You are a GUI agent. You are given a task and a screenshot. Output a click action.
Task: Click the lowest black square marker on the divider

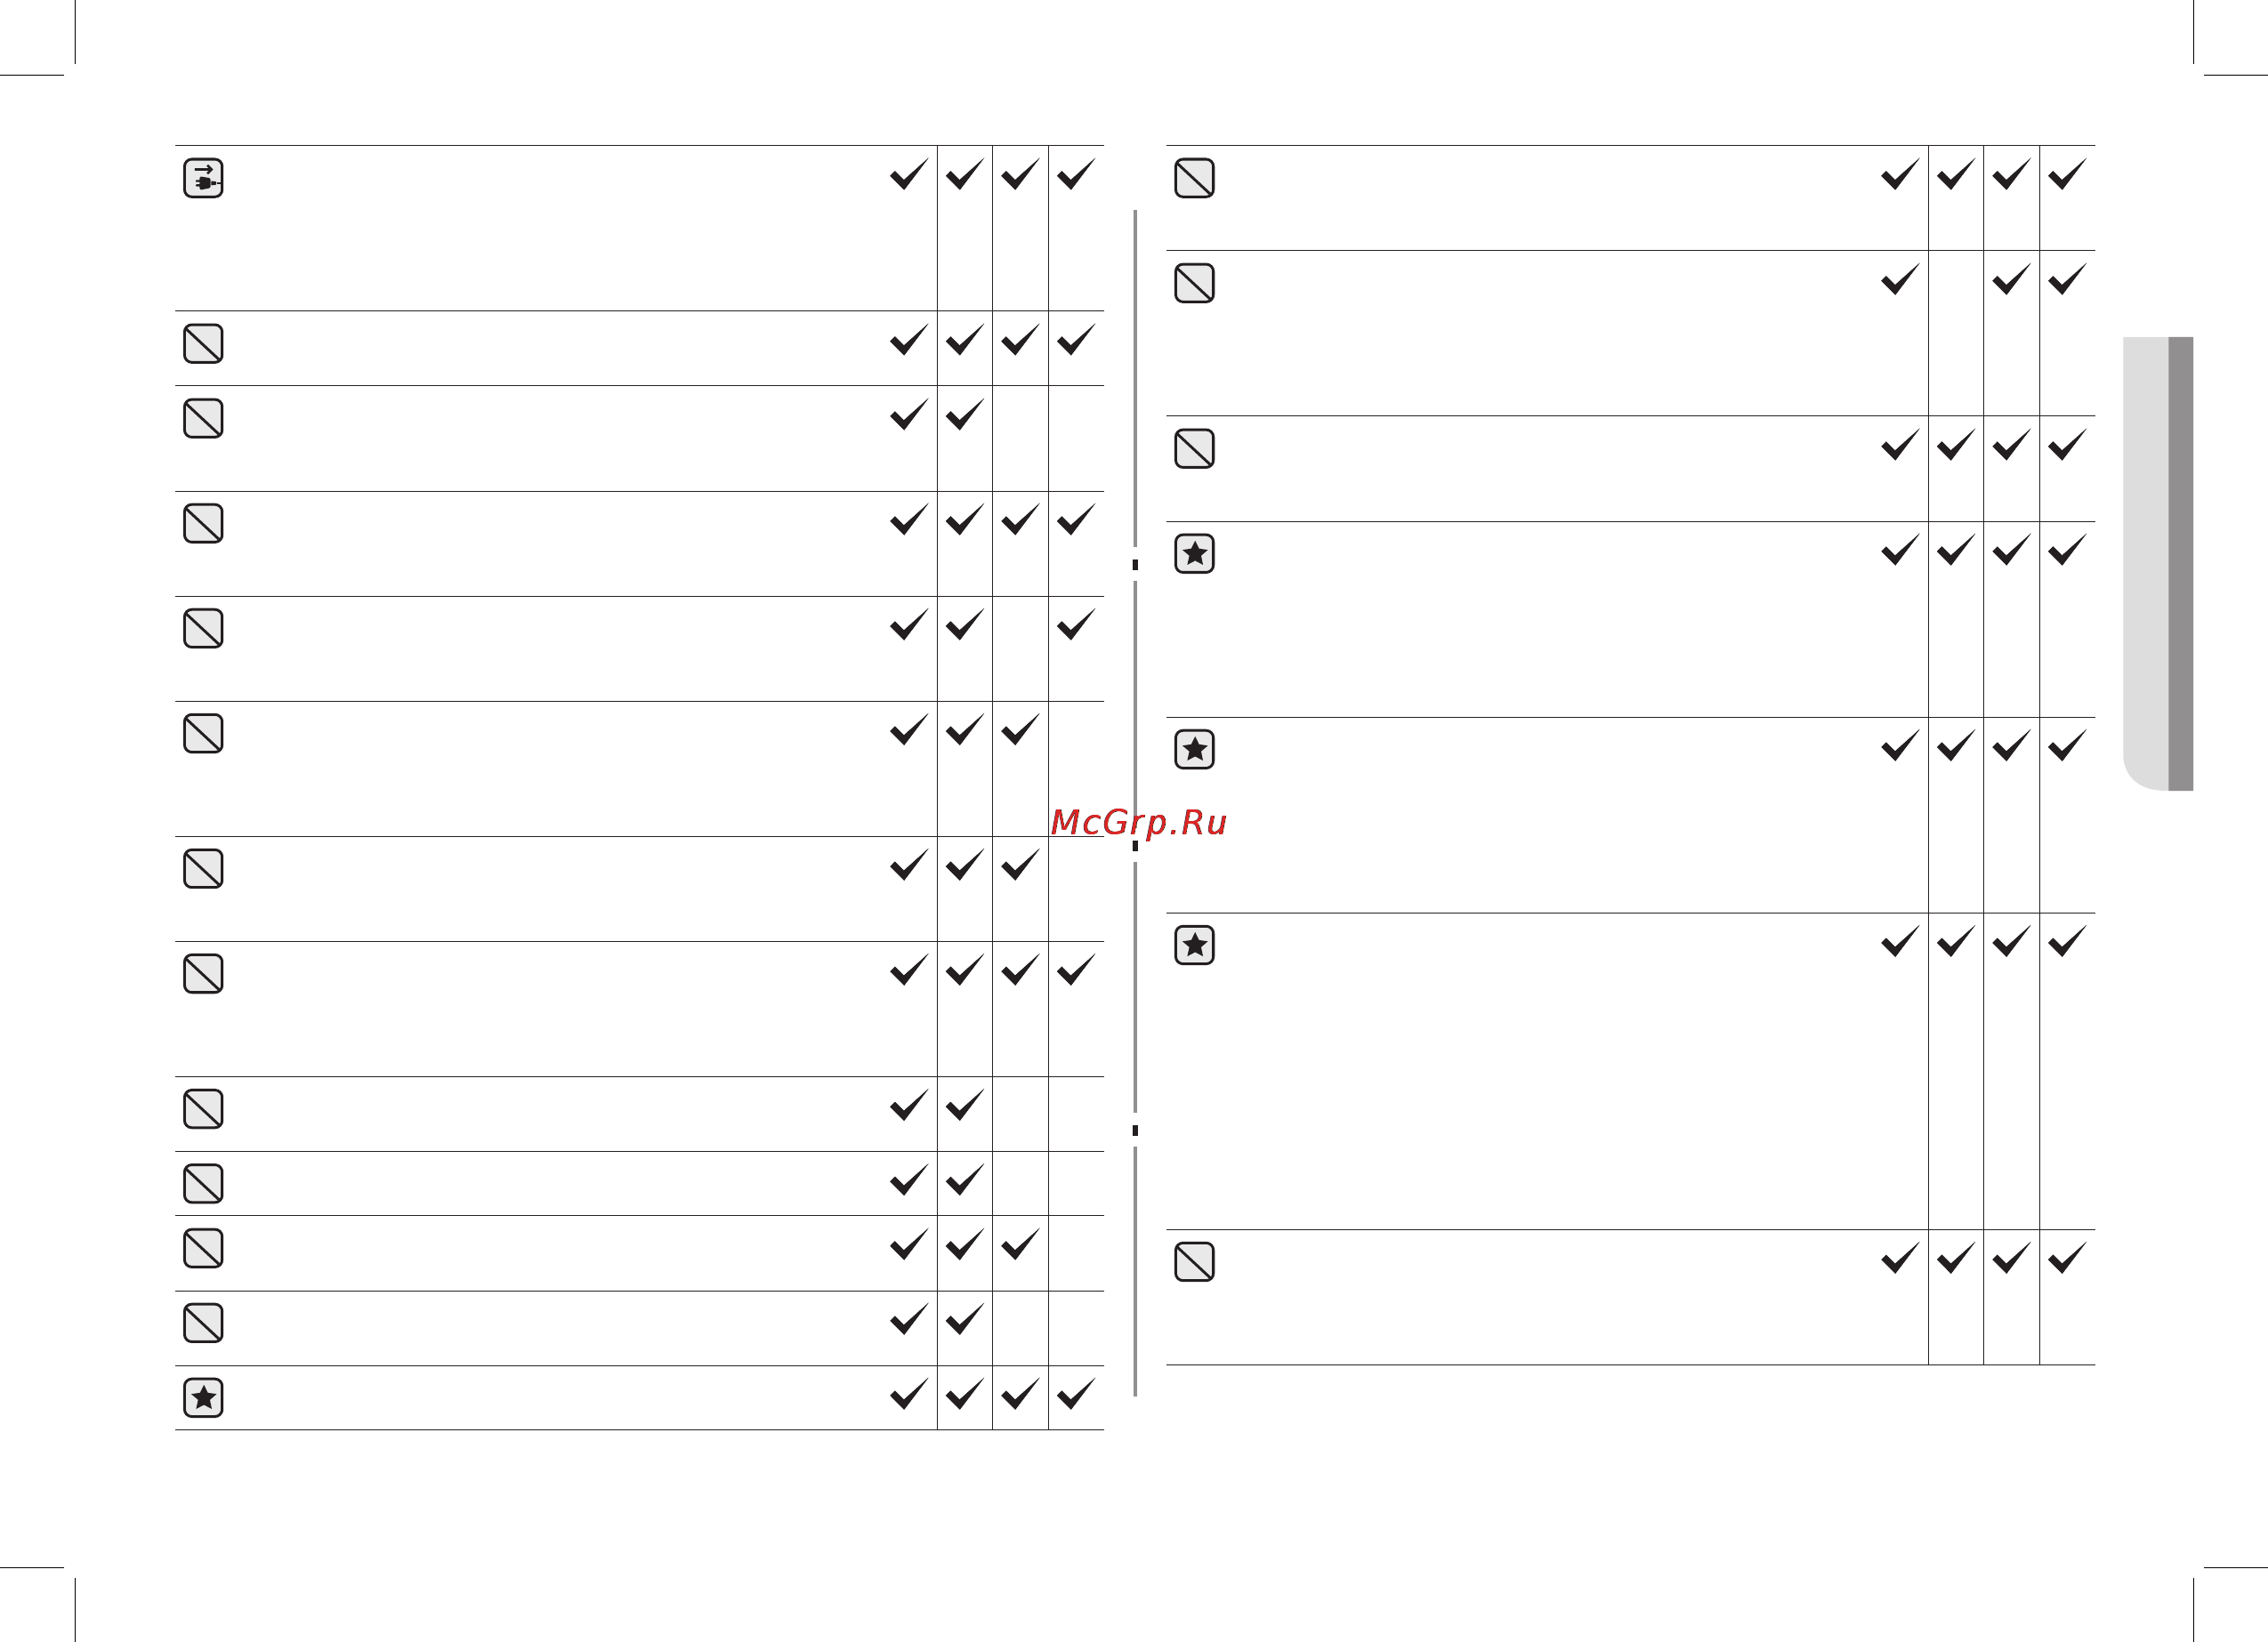[x=1135, y=1130]
